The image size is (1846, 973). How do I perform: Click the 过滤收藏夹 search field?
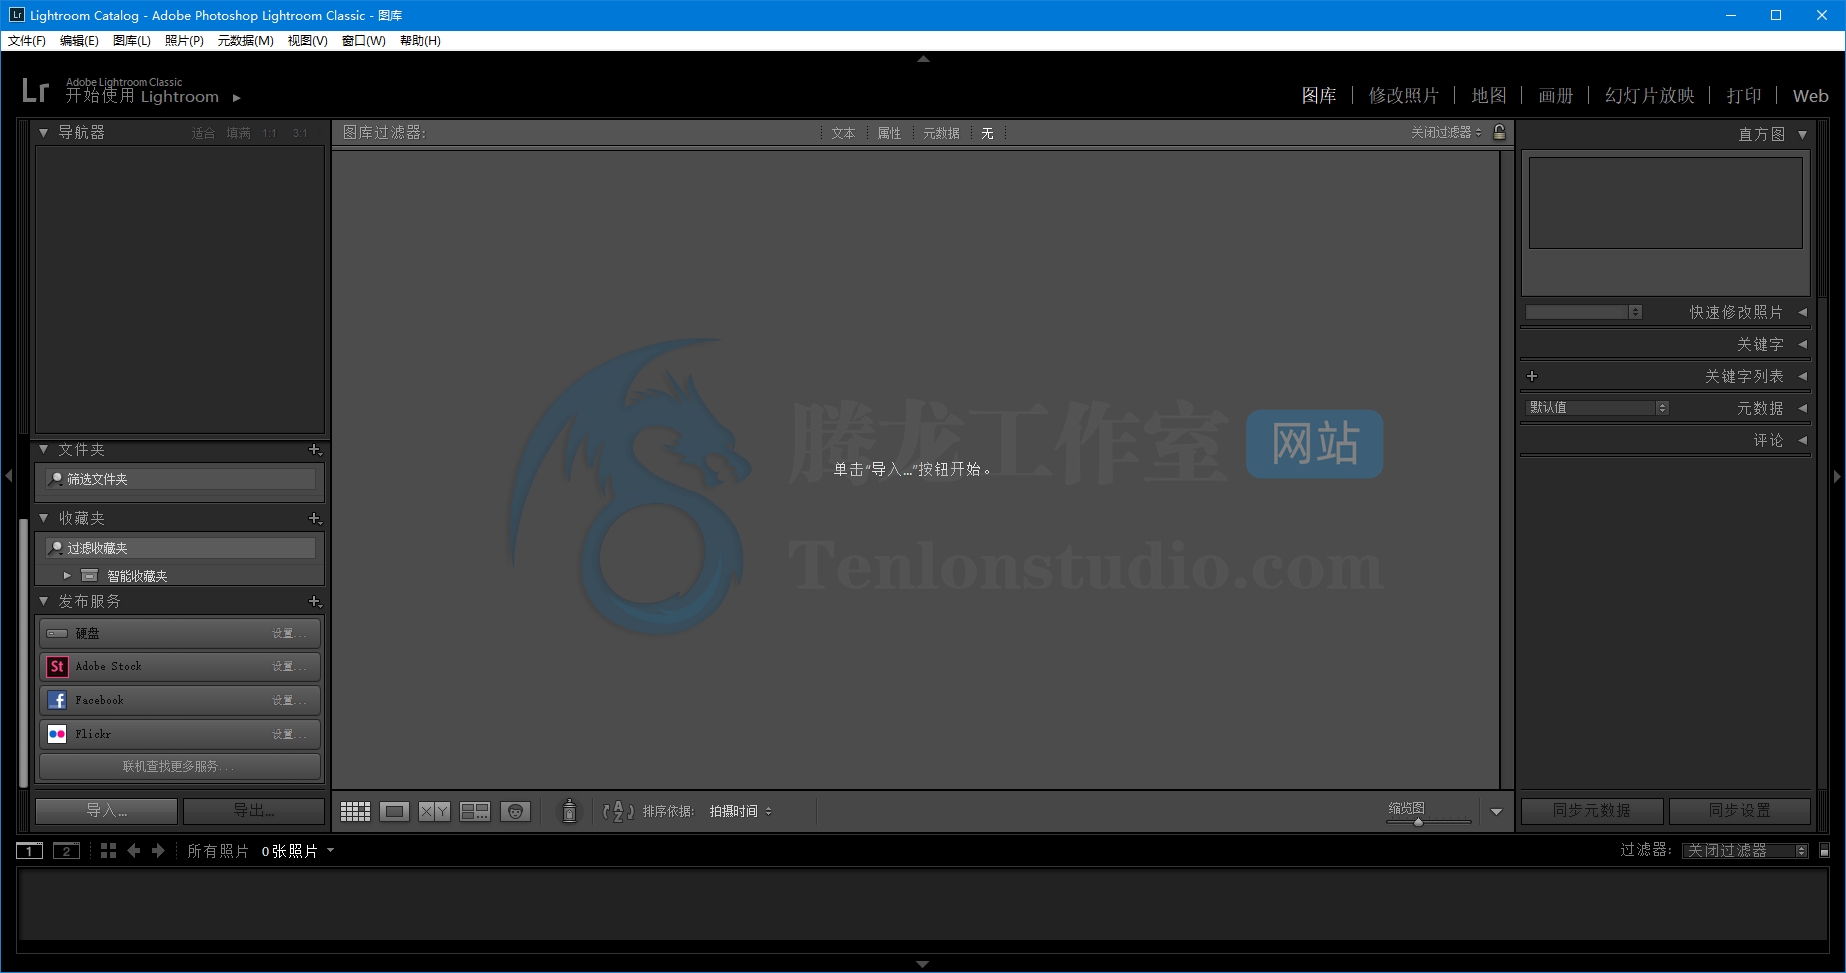click(181, 548)
